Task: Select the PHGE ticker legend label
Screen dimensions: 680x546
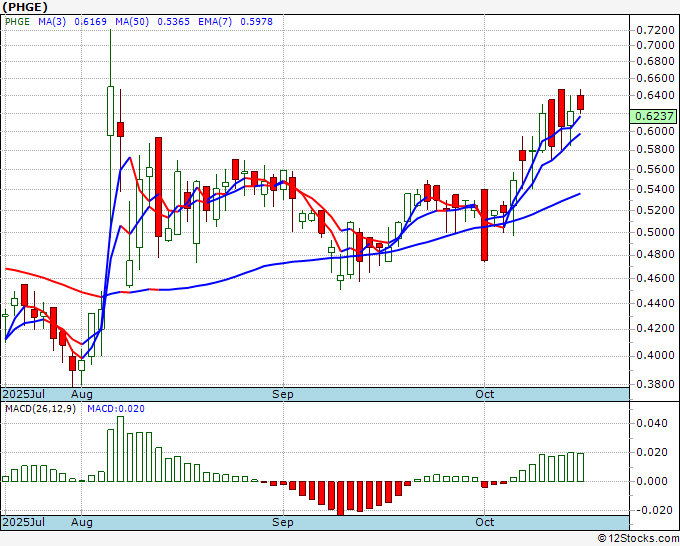Action: pyautogui.click(x=17, y=22)
